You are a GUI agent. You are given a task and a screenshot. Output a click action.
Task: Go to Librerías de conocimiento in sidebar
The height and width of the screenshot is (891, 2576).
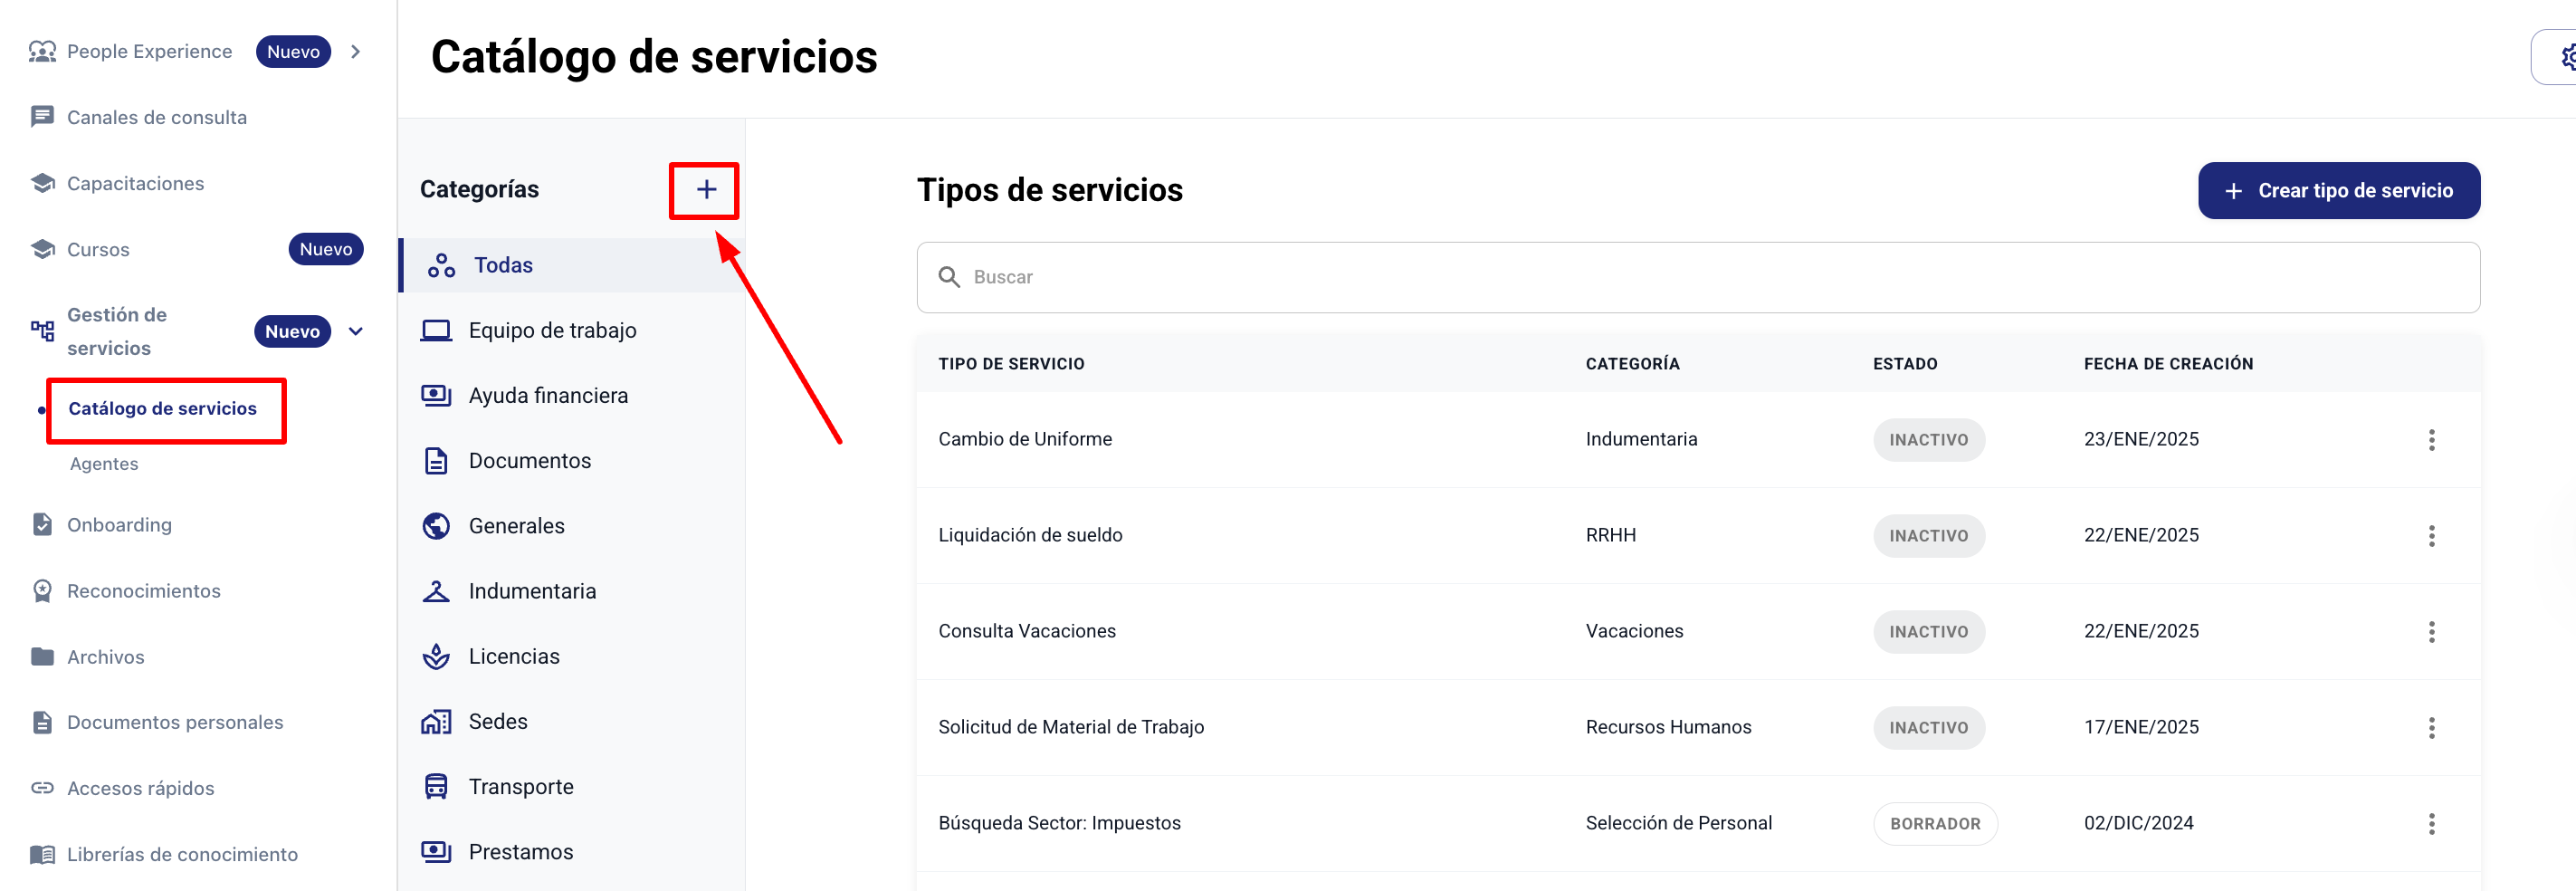point(182,854)
